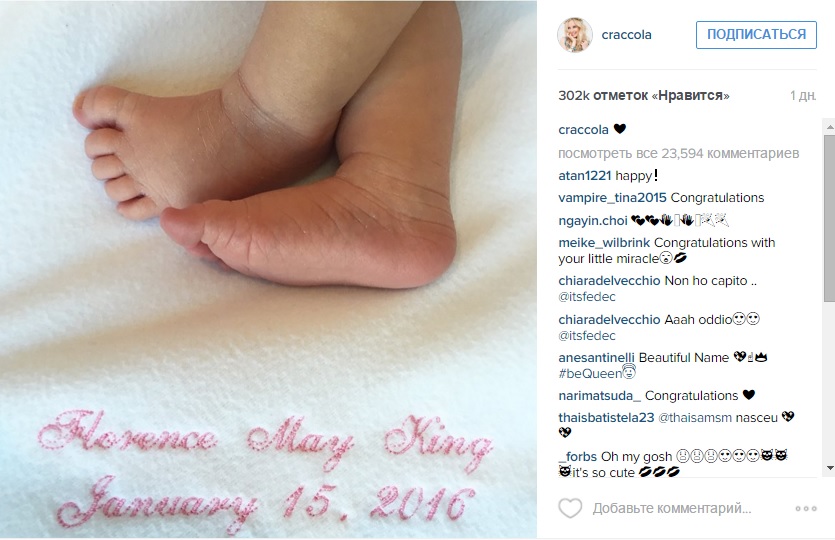Open craccola username link in the post header
835x540 pixels.
[x=626, y=35]
